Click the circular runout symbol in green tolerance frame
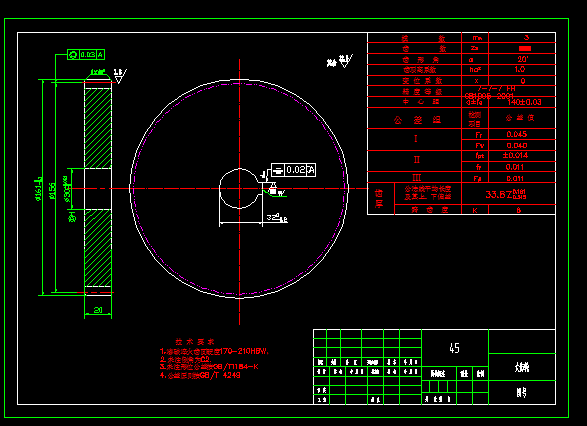 tap(73, 55)
